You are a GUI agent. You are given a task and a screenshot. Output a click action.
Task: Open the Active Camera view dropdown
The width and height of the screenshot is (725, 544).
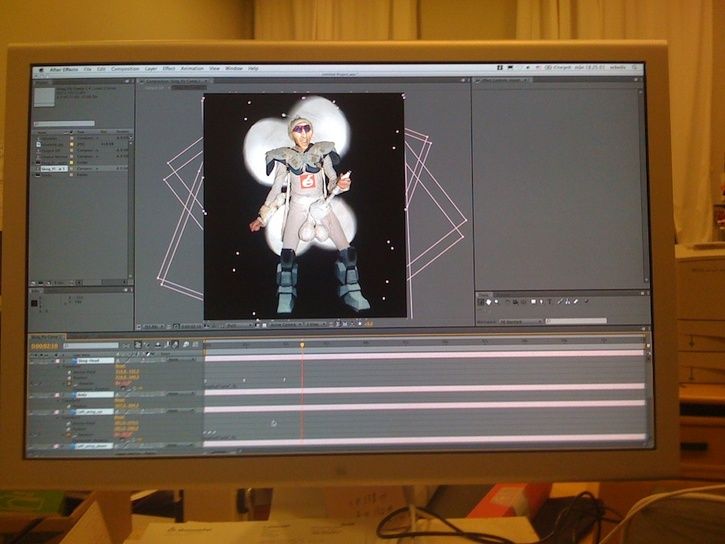(283, 324)
